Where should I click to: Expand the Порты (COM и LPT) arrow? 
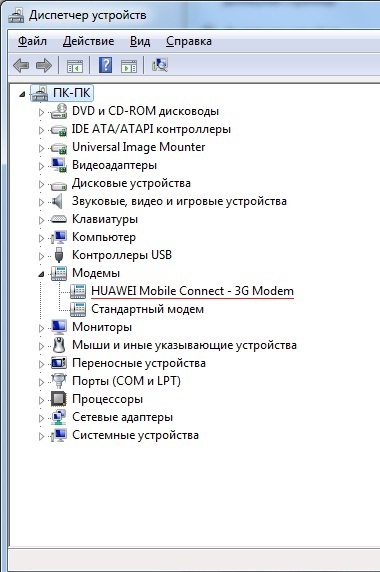coord(41,382)
